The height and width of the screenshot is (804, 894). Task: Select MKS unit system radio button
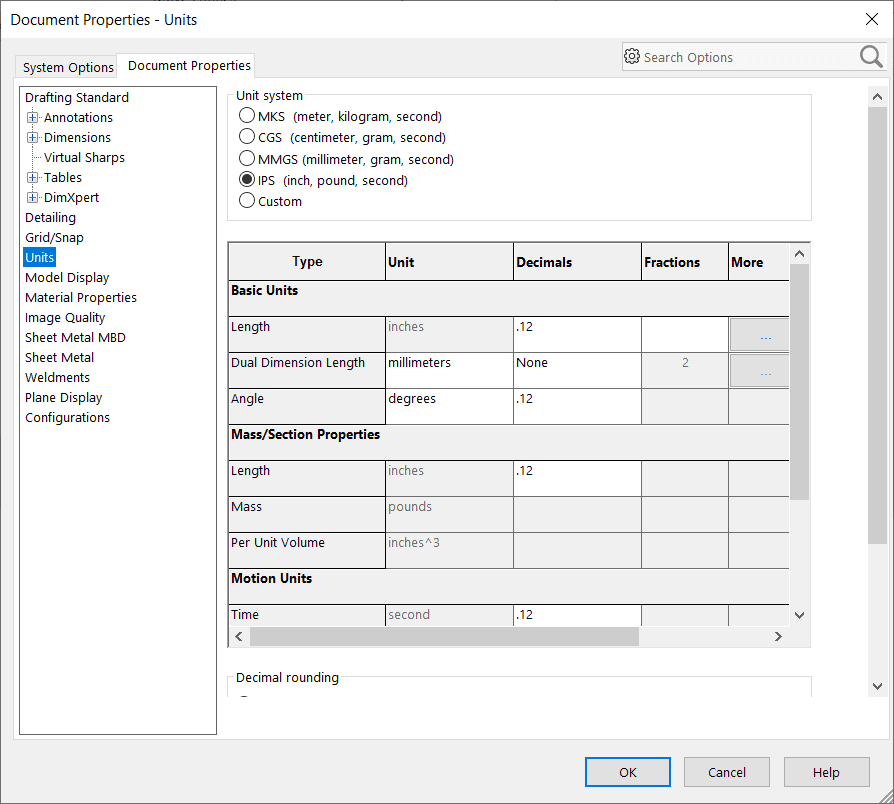(247, 116)
